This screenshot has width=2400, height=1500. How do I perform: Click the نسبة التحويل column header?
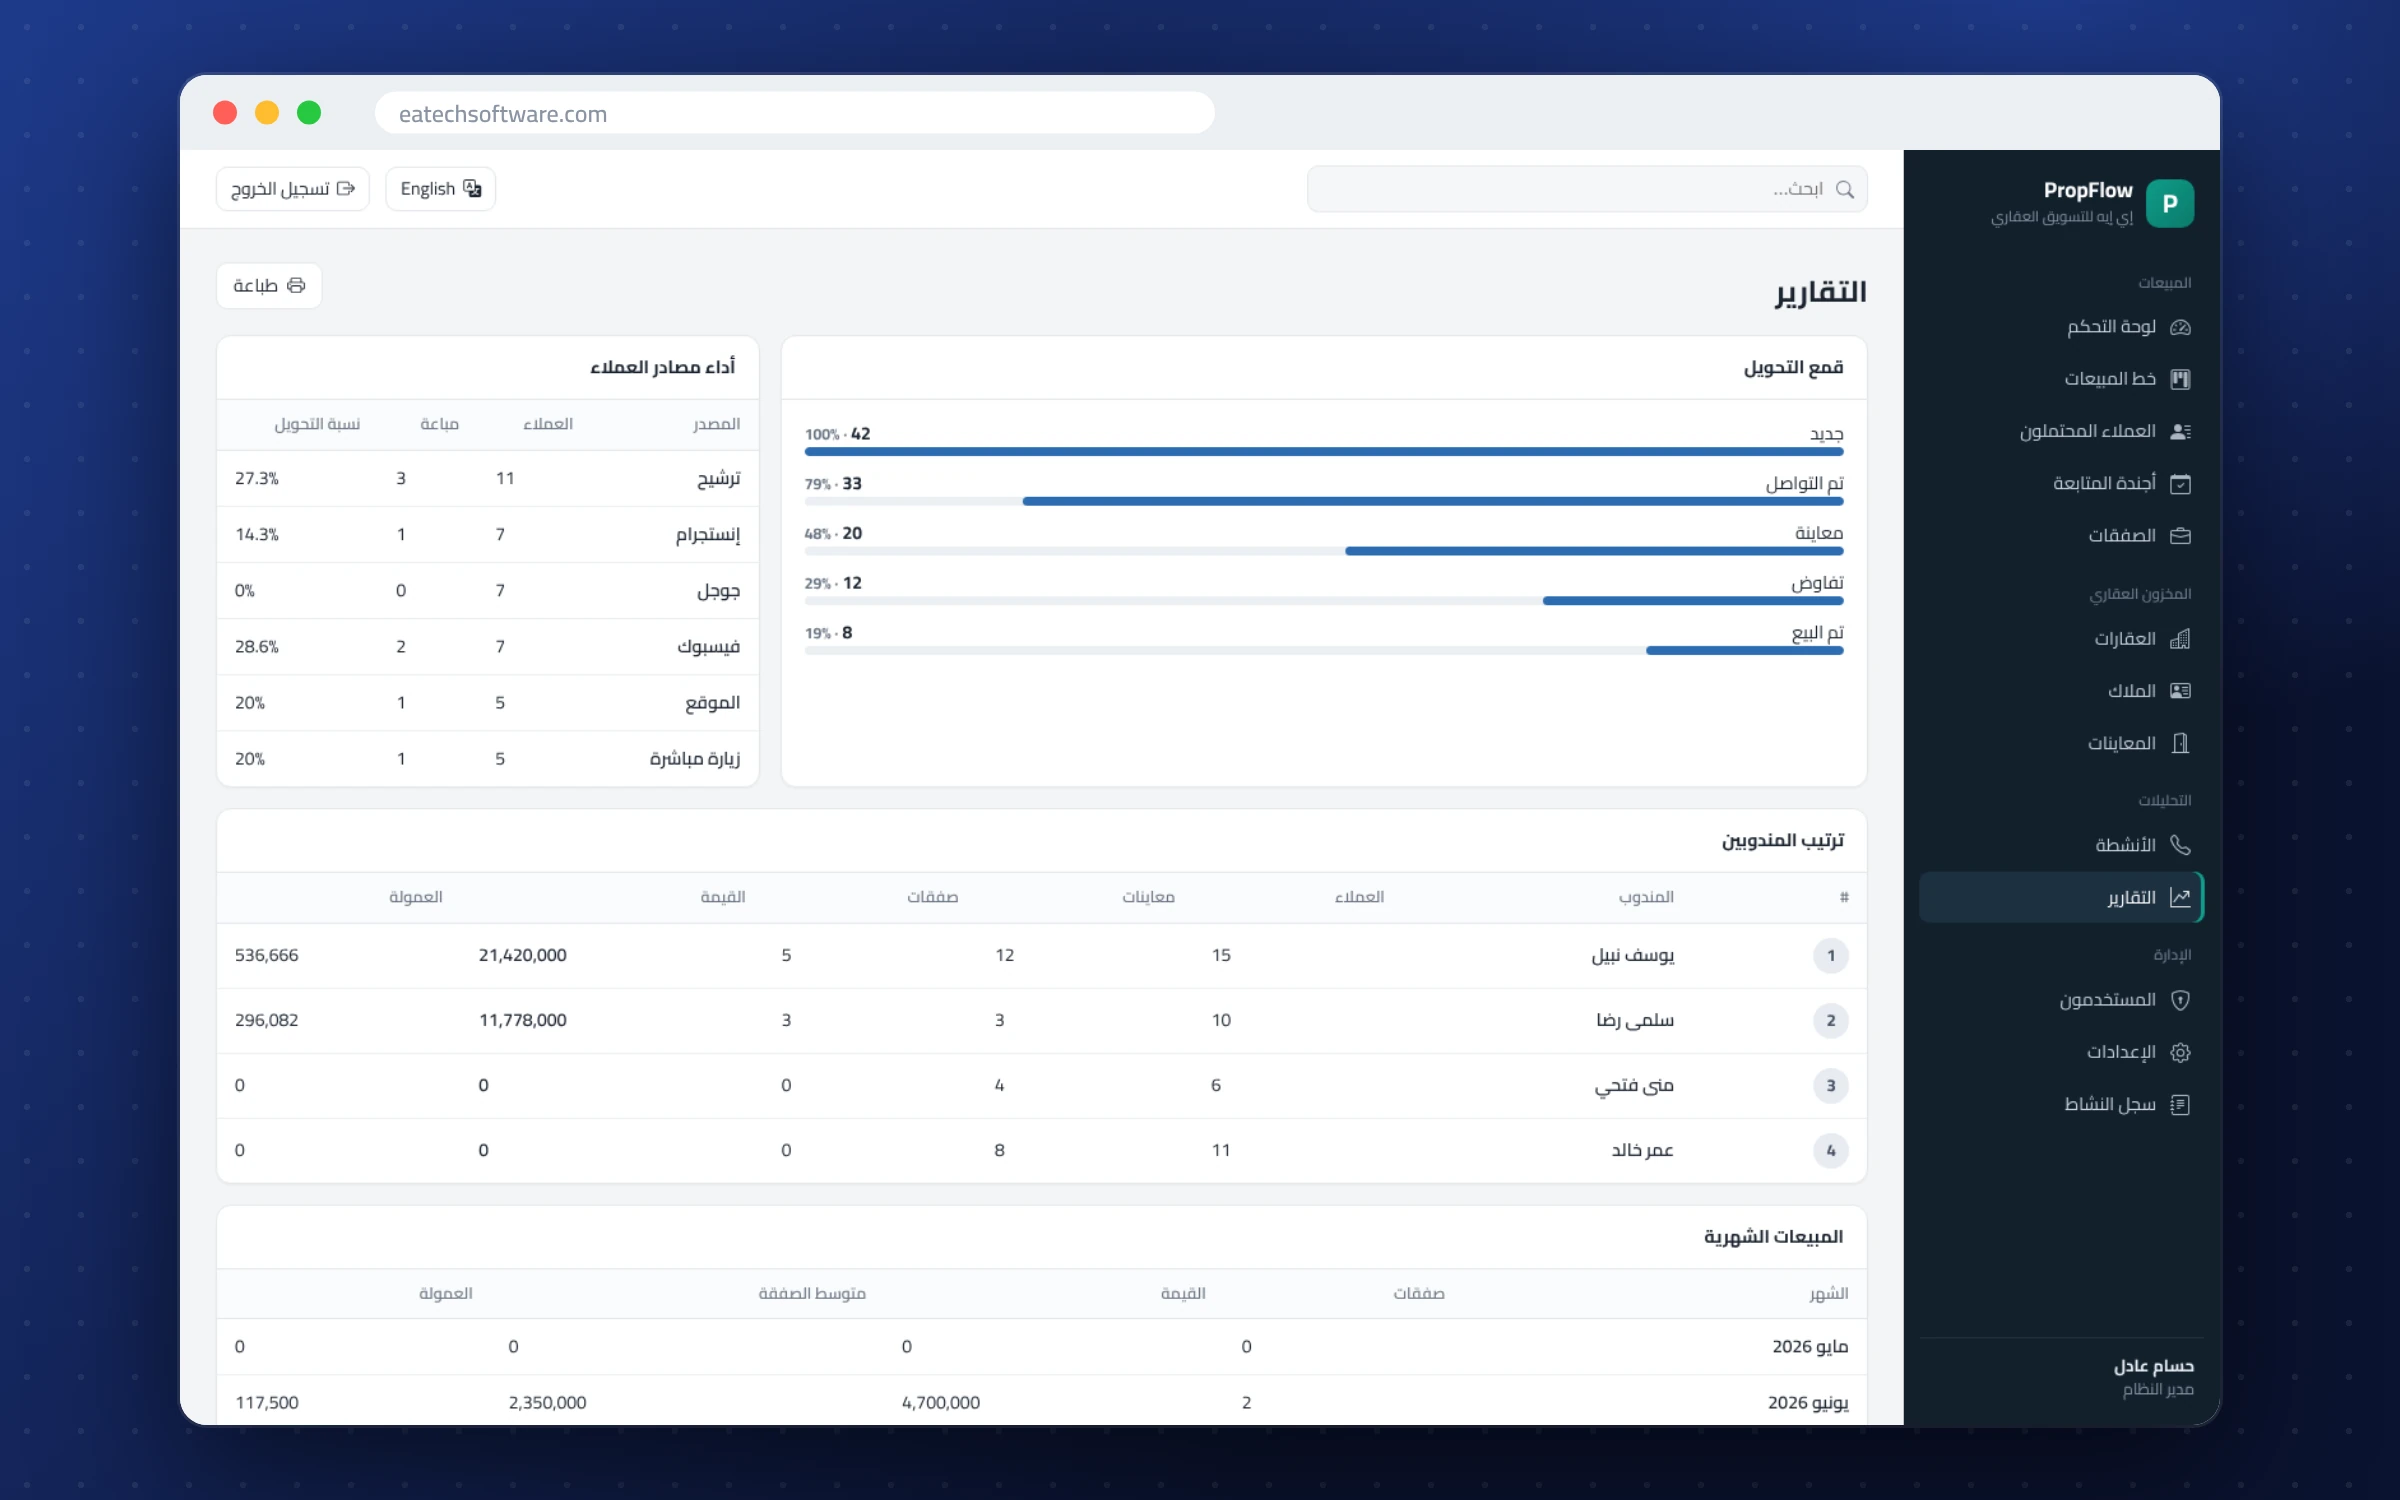(317, 425)
